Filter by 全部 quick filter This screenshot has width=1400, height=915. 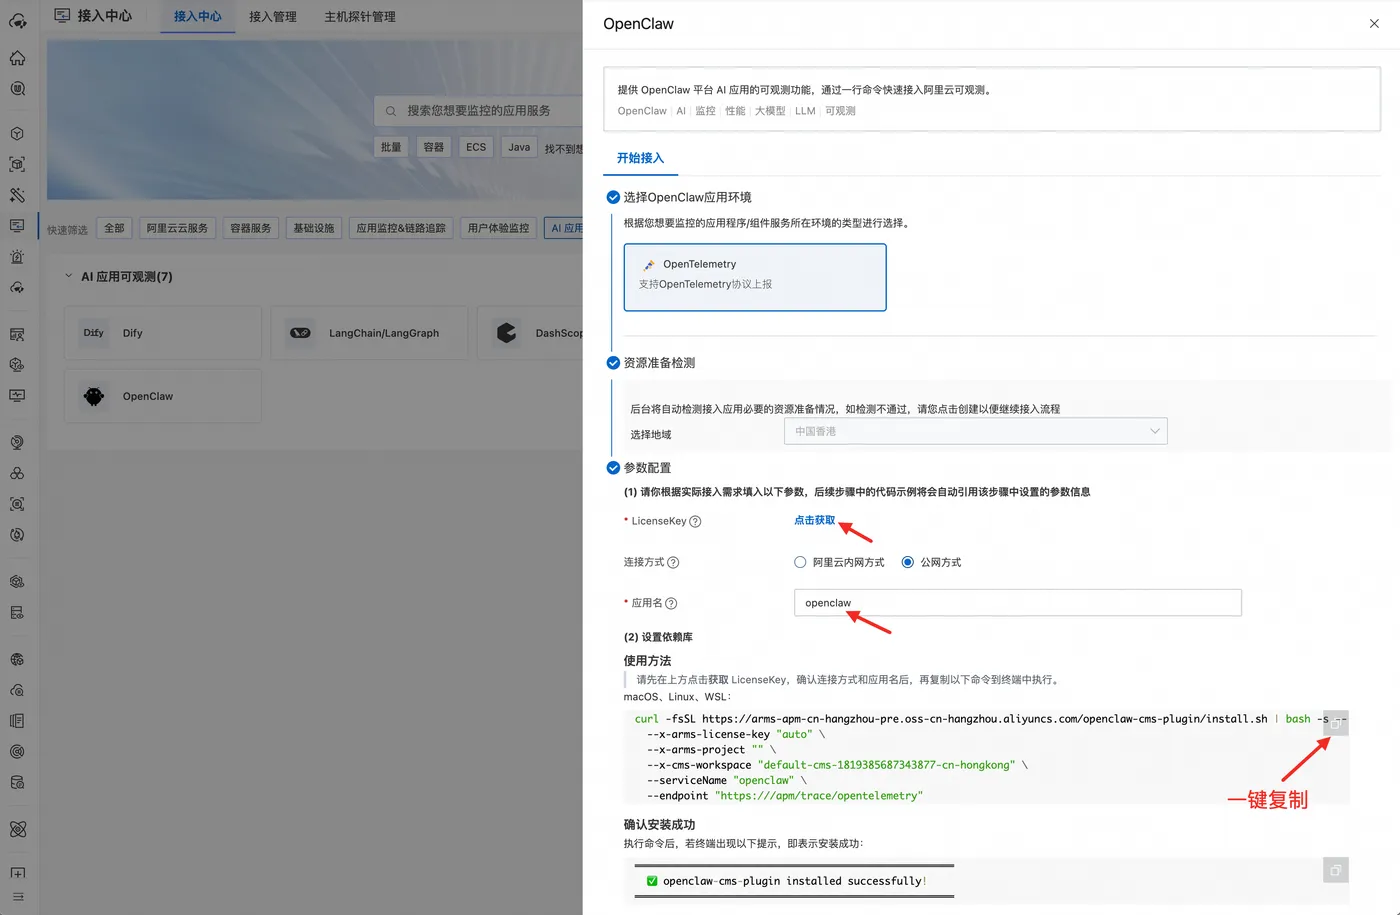115,228
